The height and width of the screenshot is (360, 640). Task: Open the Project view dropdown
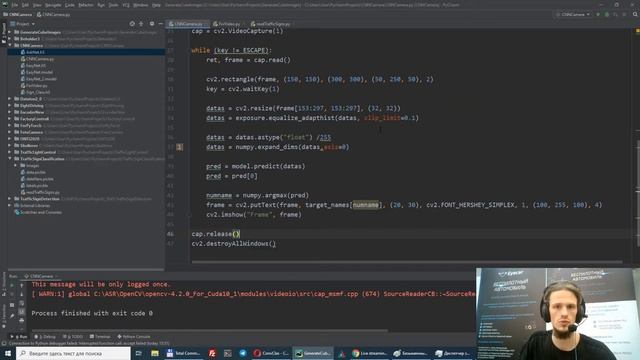coord(23,24)
